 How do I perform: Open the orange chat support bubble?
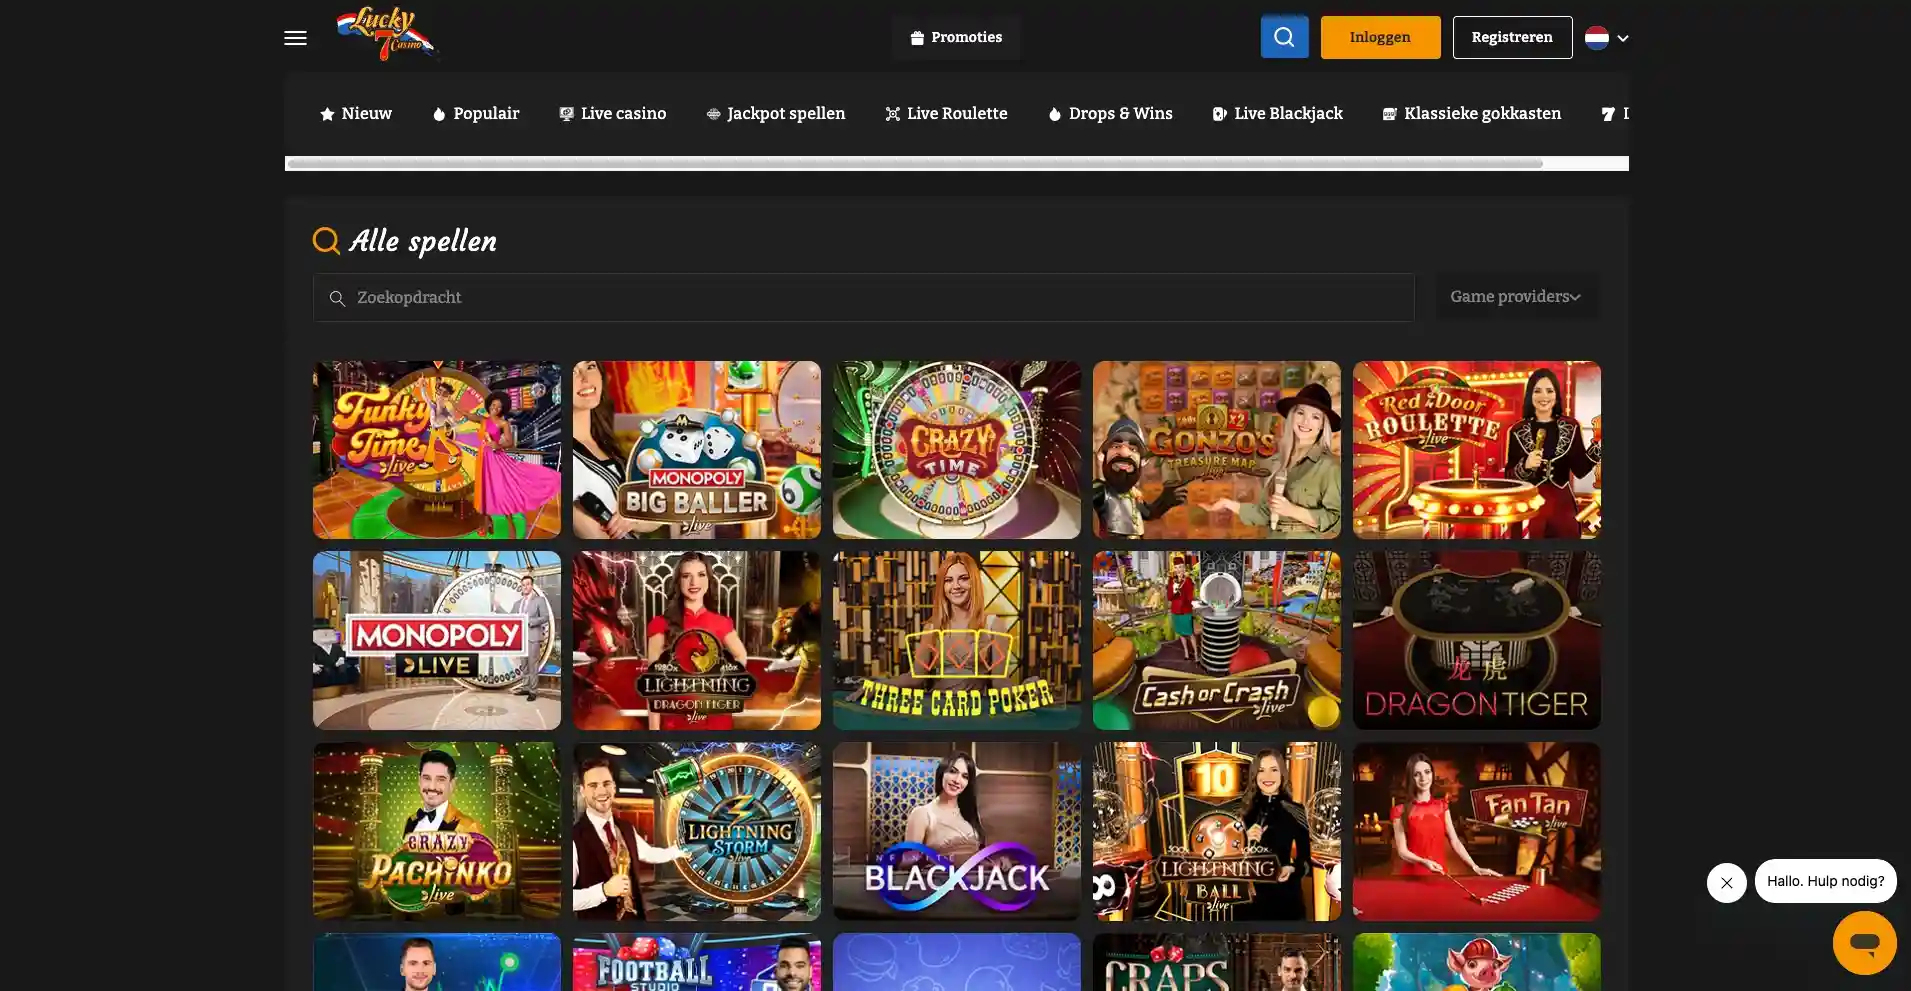tap(1864, 942)
